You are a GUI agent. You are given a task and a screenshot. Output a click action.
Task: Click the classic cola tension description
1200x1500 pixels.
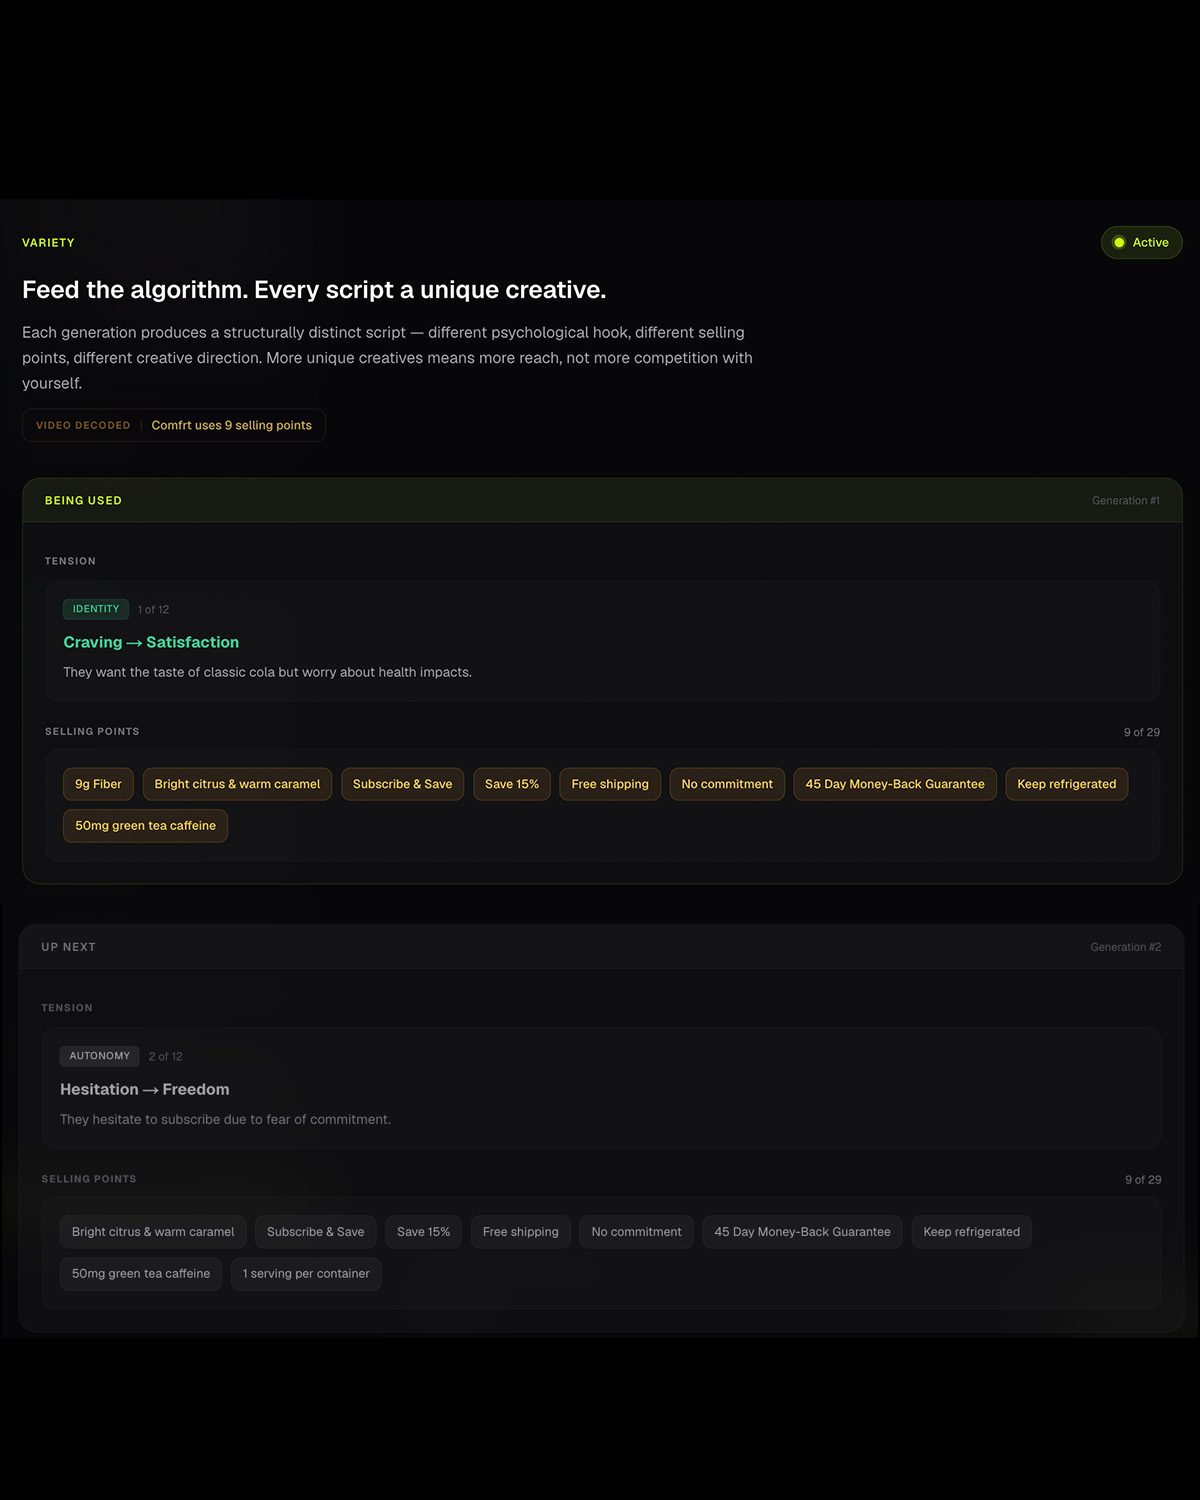(x=267, y=672)
